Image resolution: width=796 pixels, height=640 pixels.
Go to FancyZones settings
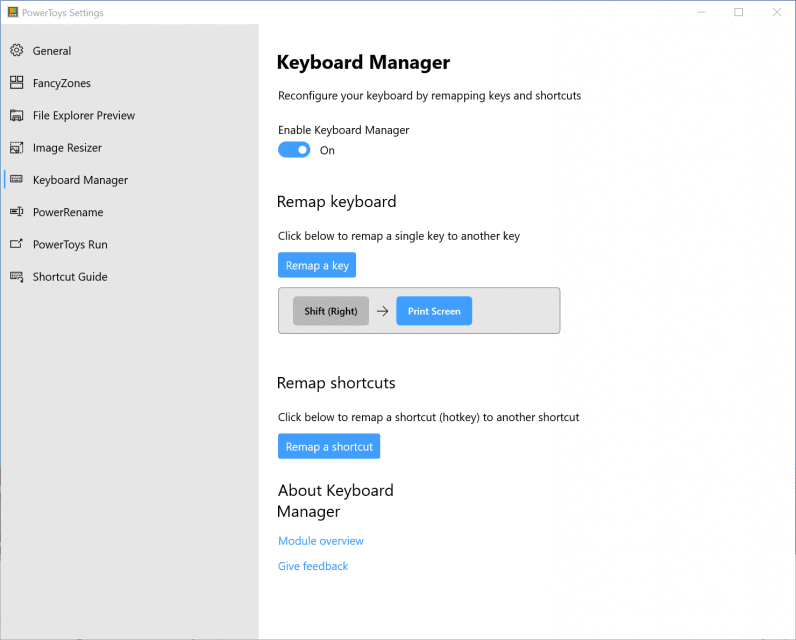62,83
